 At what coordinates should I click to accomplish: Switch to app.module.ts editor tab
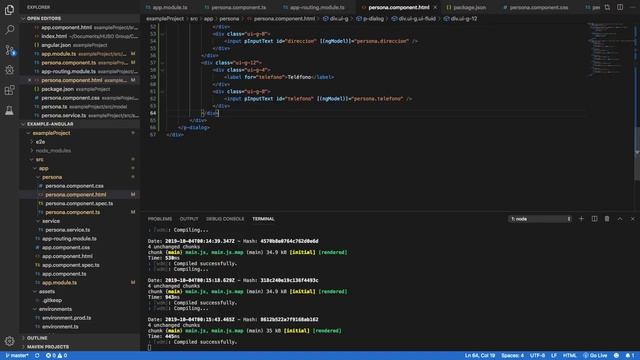[169, 7]
